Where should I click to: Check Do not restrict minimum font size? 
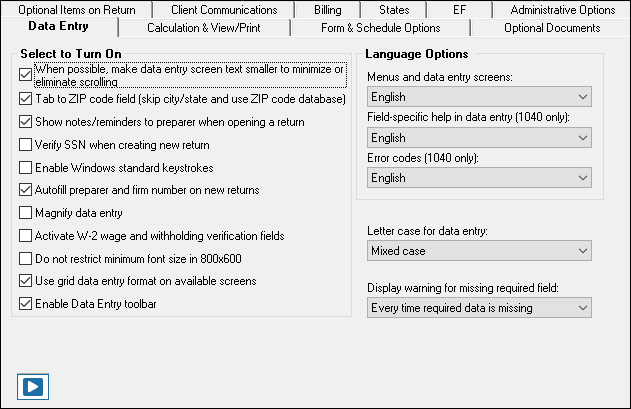pyautogui.click(x=26, y=259)
